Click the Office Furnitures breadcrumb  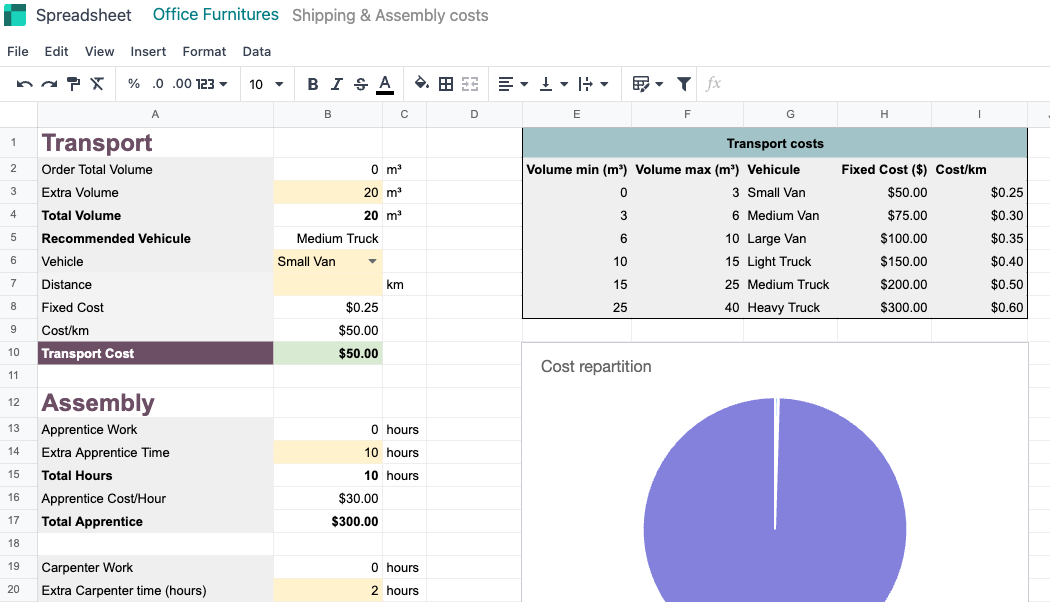[x=216, y=14]
